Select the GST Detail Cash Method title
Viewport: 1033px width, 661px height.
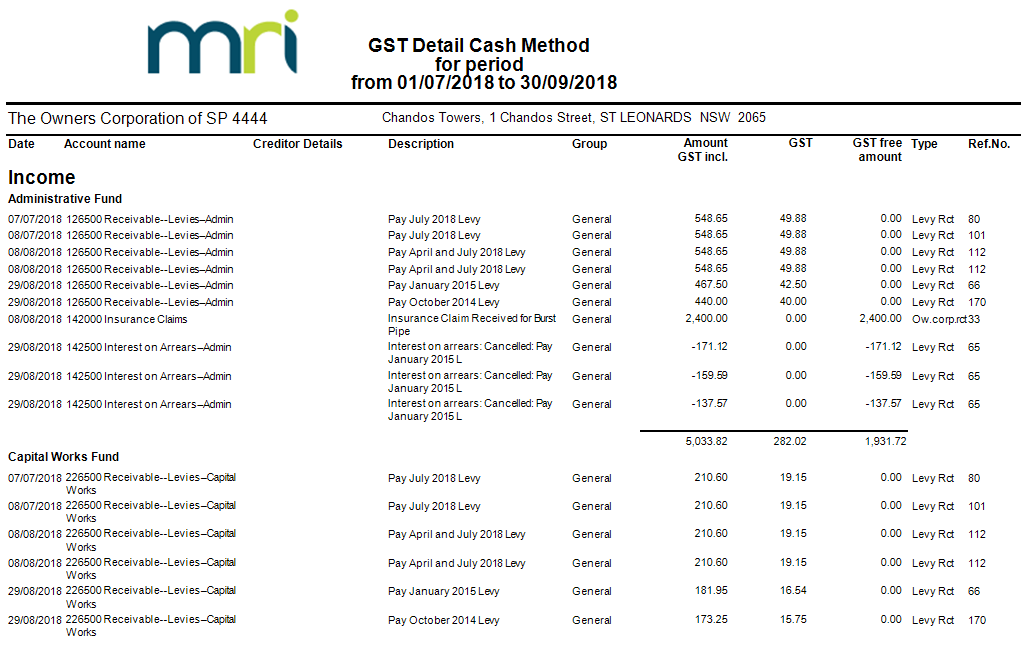(478, 45)
